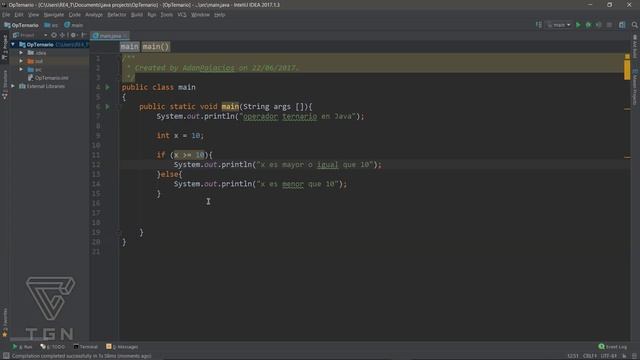This screenshot has height=360, width=640.
Task: Open the Messages tool window
Action: click(x=122, y=347)
